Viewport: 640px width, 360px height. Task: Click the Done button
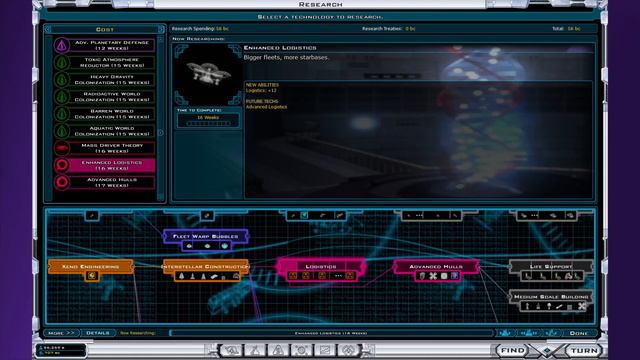coord(578,333)
